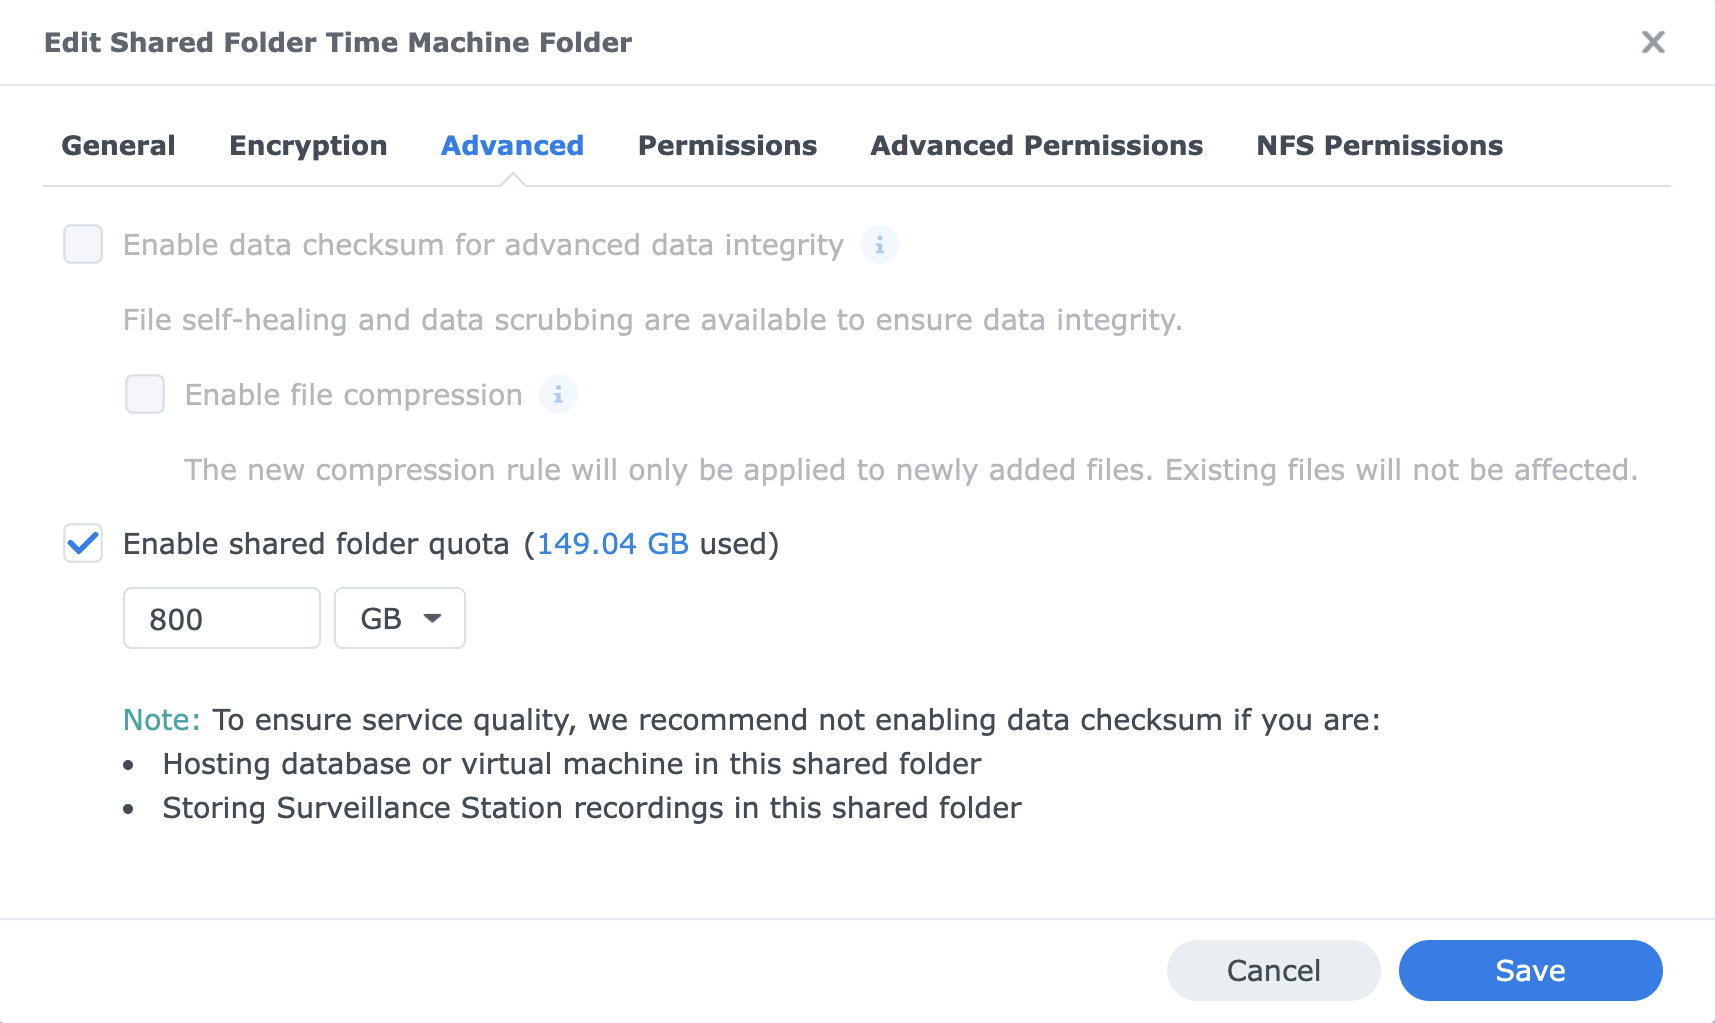The width and height of the screenshot is (1715, 1023).
Task: Click info icon beside data checksum option
Action: point(880,245)
